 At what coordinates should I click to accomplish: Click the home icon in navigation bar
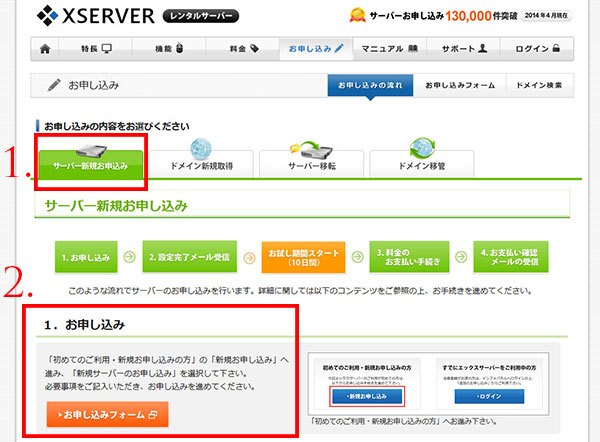point(44,48)
